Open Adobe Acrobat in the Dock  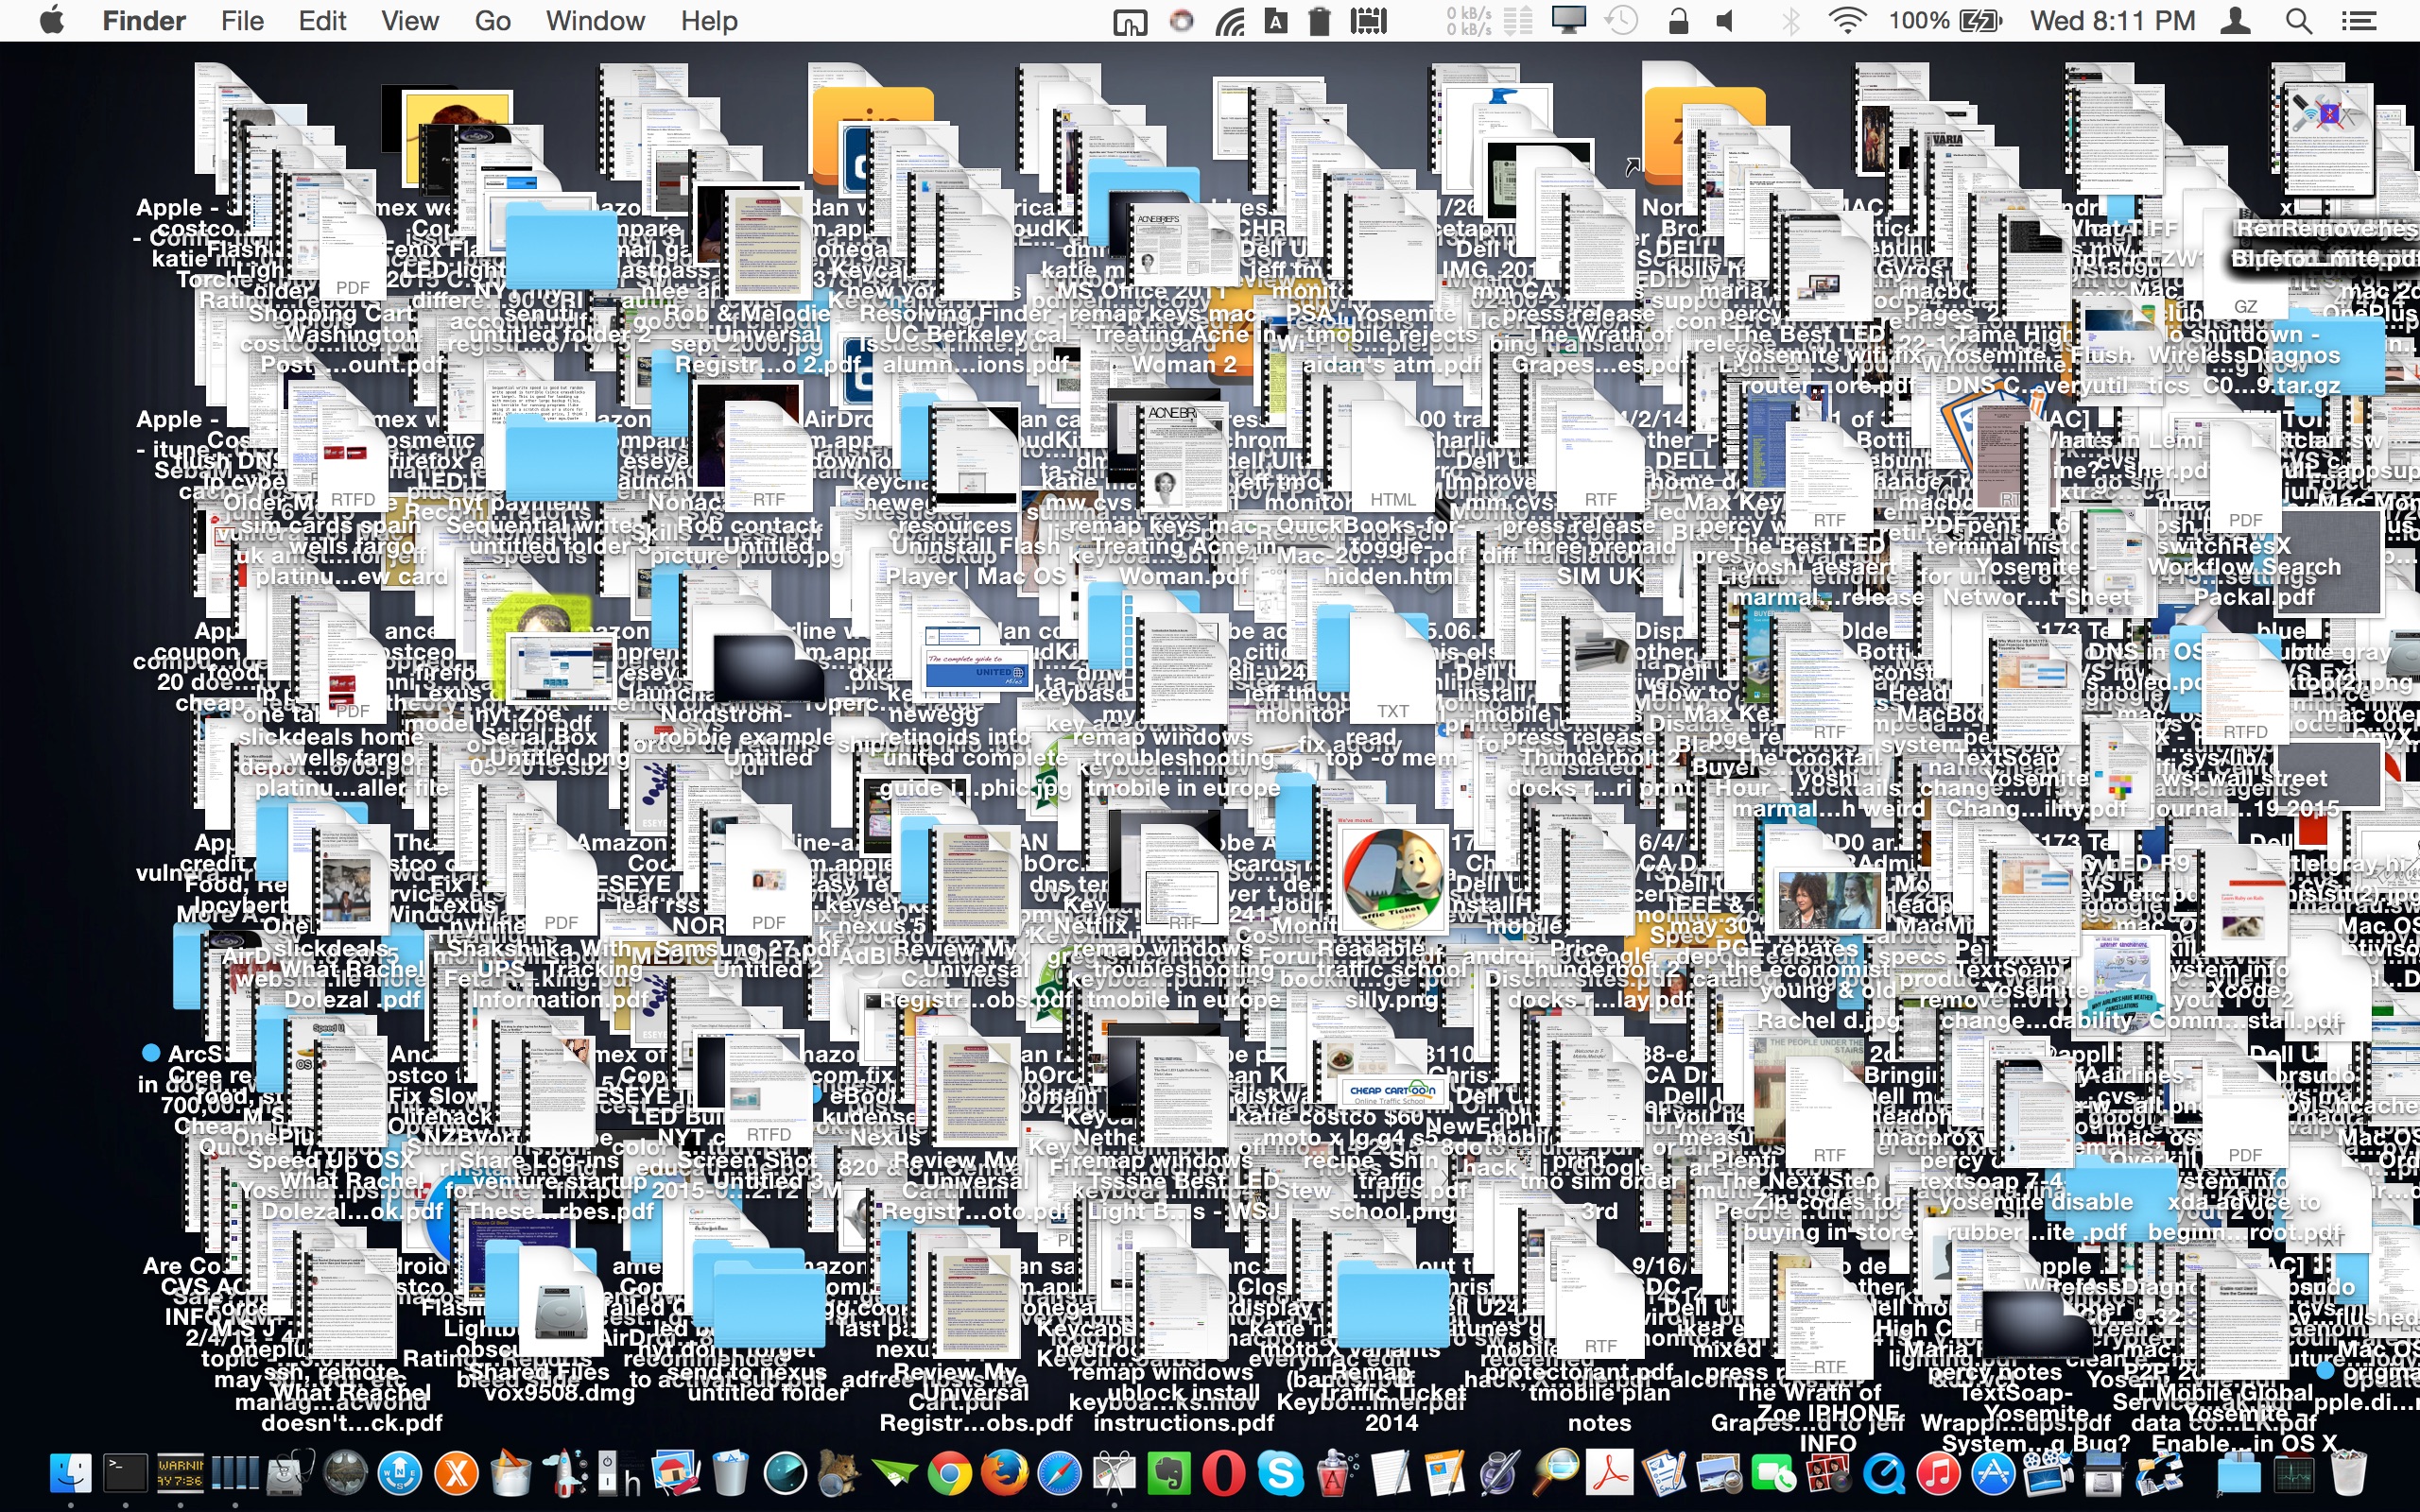click(x=1610, y=1473)
